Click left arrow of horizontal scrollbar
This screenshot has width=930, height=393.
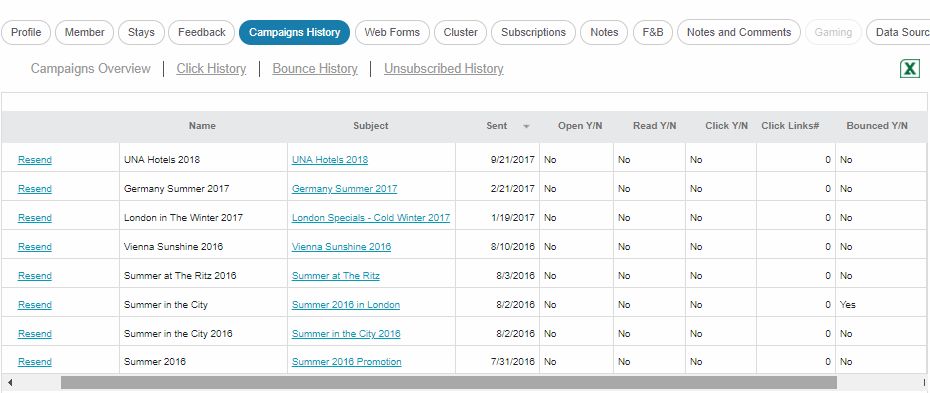pos(9,382)
